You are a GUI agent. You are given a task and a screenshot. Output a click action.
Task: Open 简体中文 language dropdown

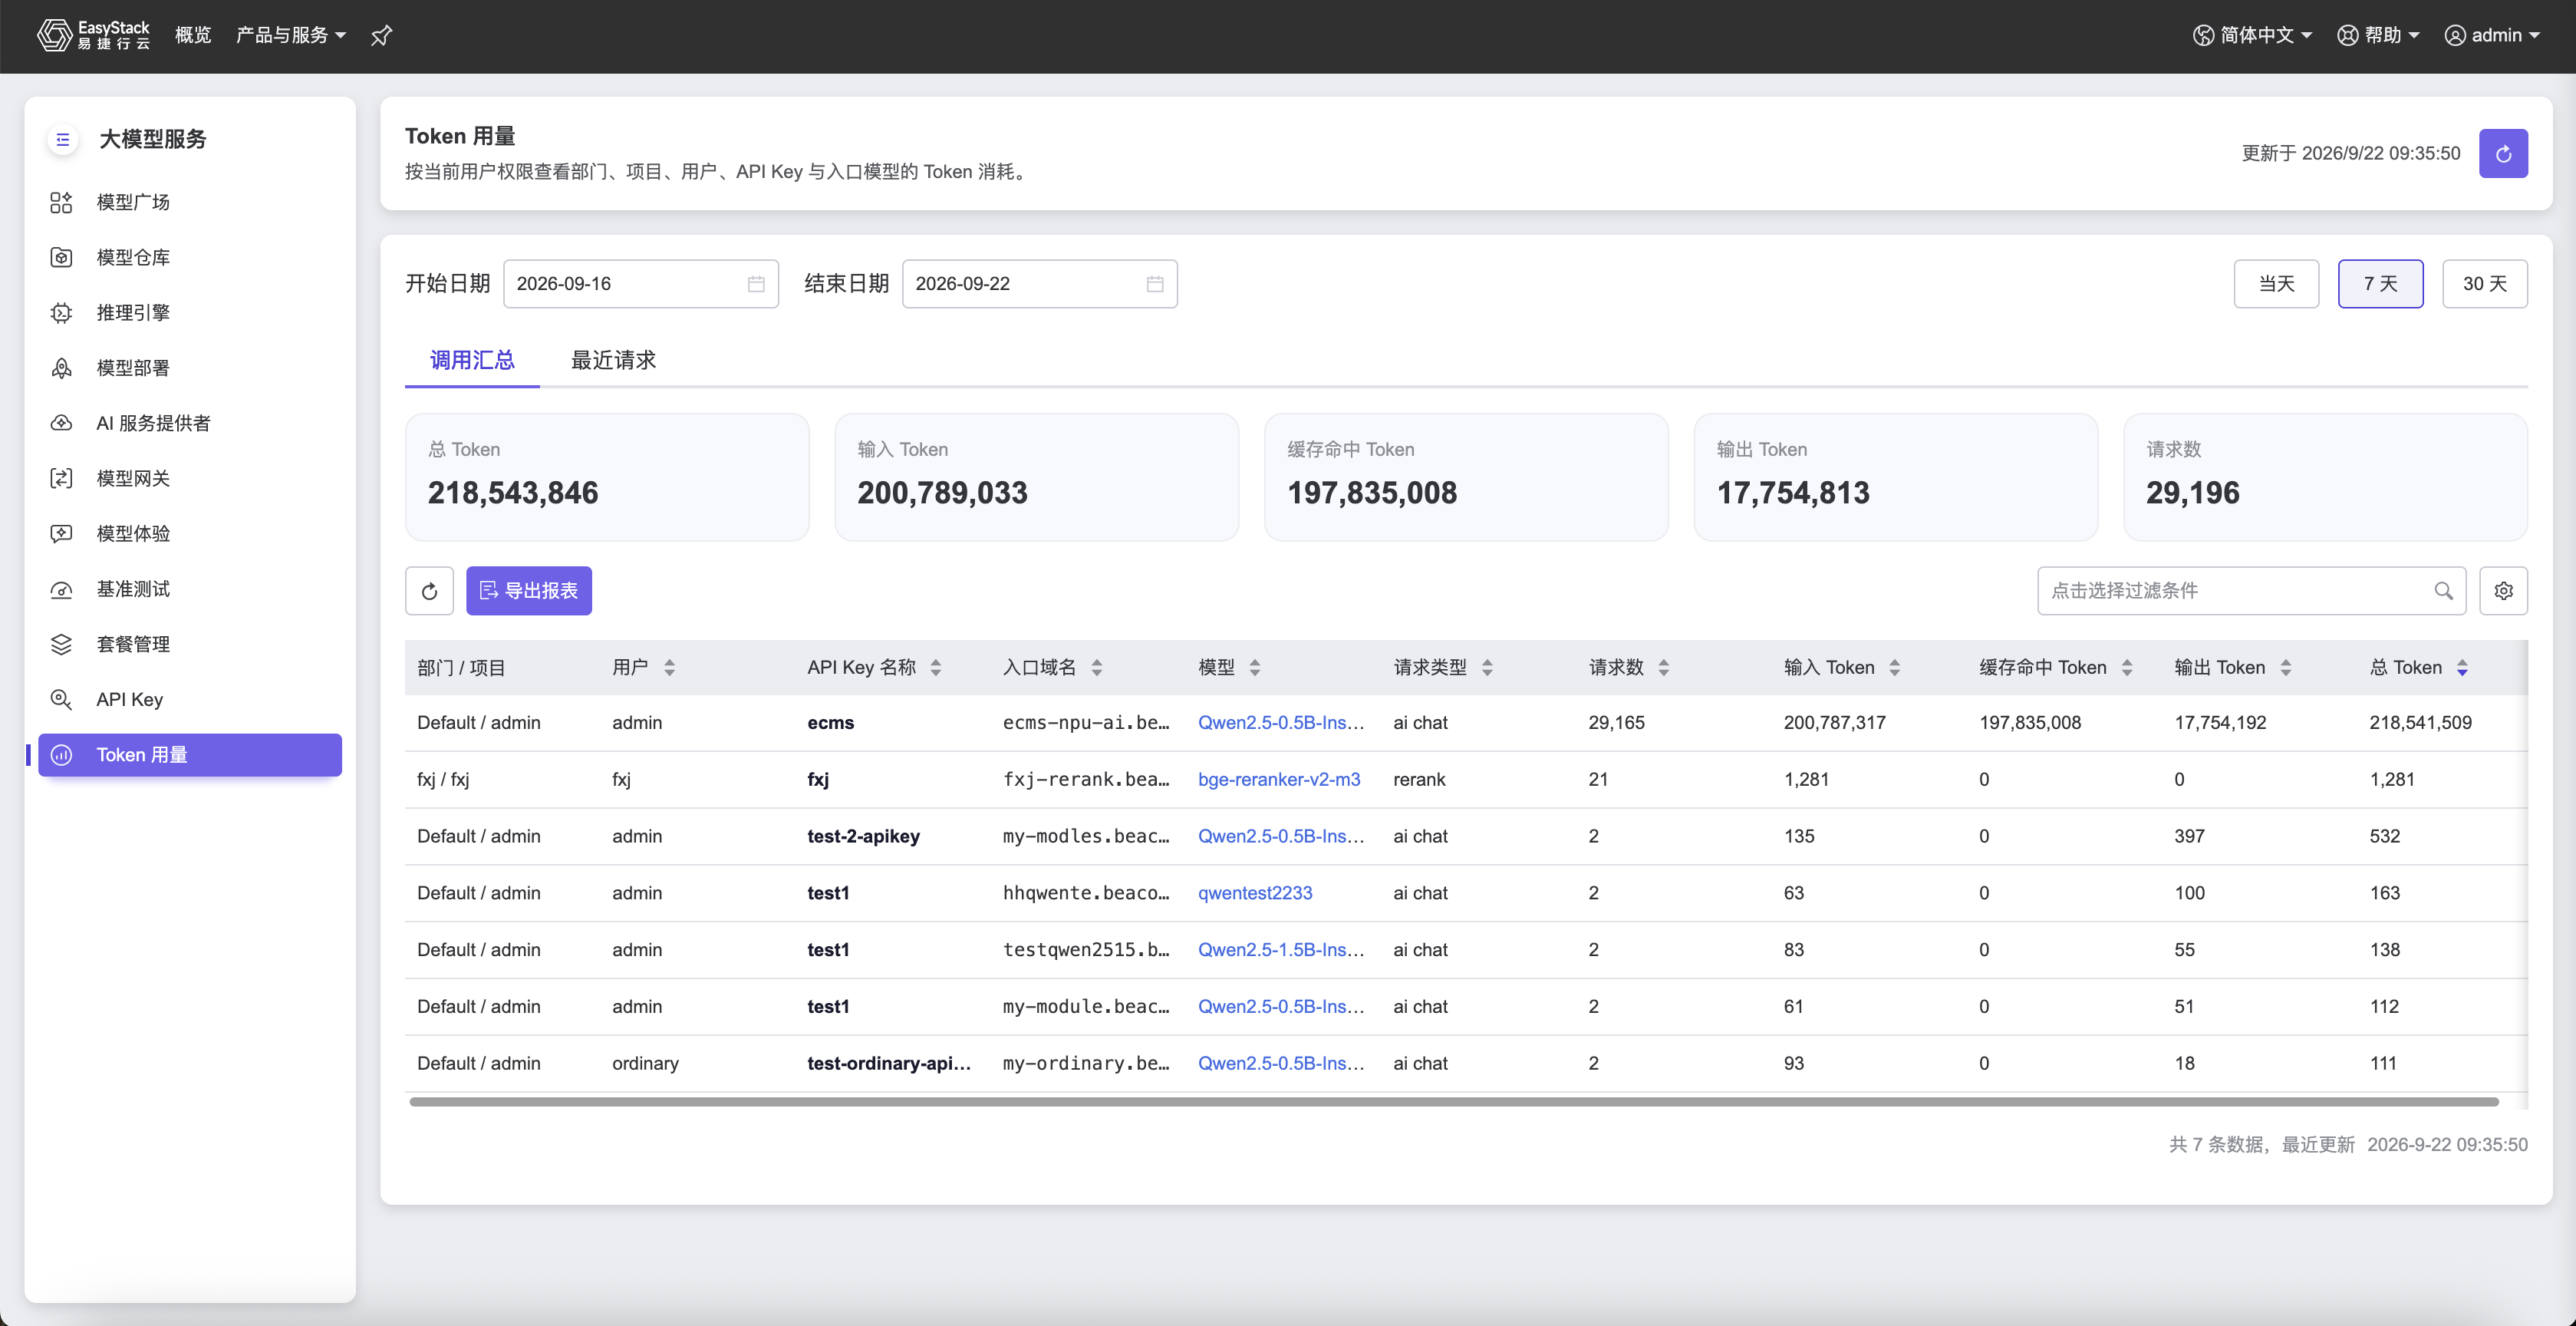coord(2252,35)
